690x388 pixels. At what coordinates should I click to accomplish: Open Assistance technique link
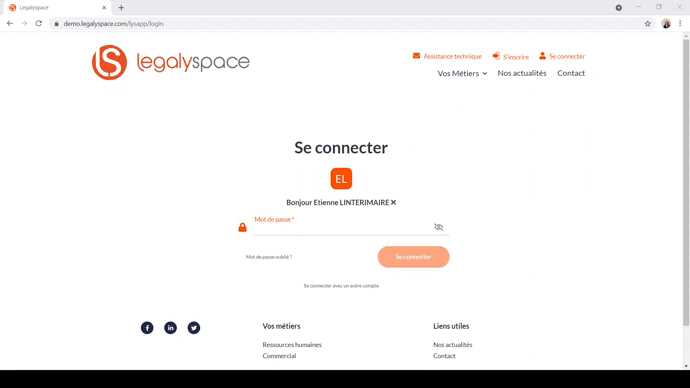[x=452, y=56]
